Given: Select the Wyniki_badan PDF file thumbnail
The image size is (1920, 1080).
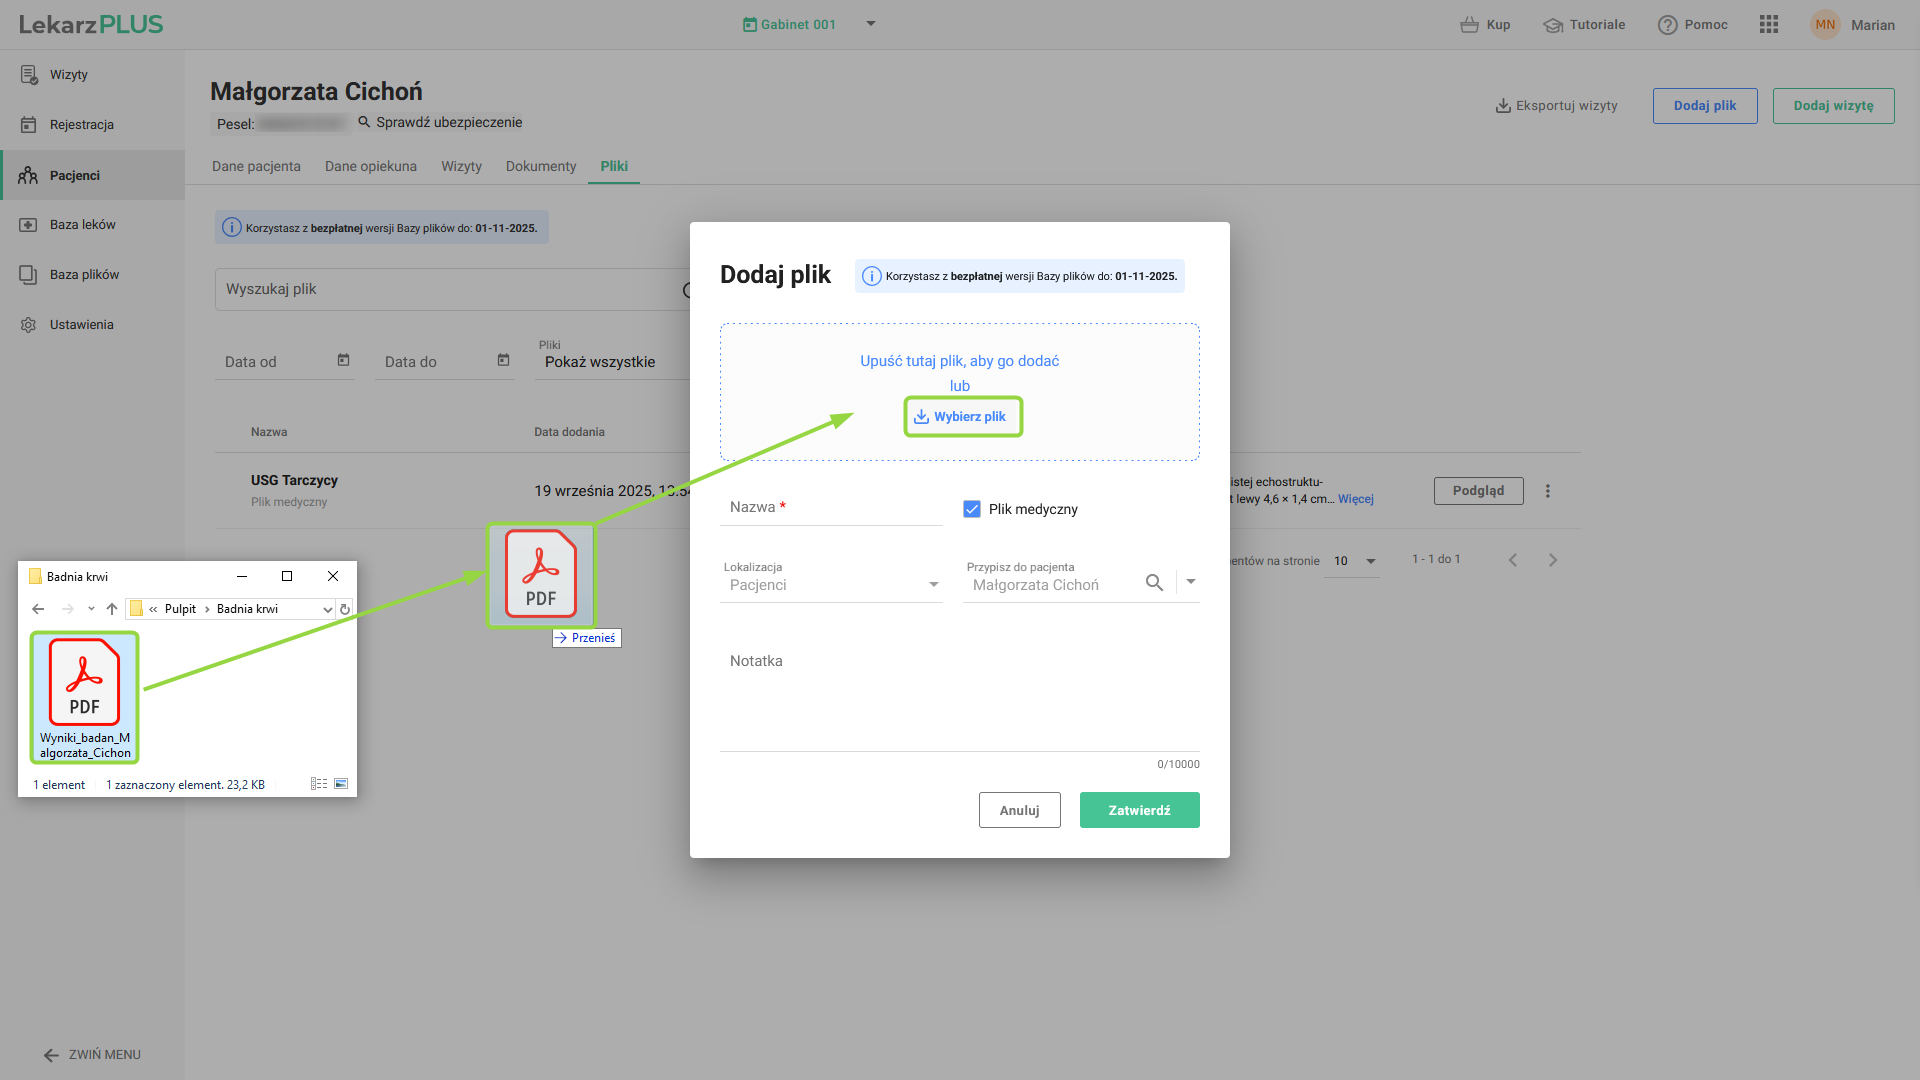Looking at the screenshot, I should click(85, 684).
